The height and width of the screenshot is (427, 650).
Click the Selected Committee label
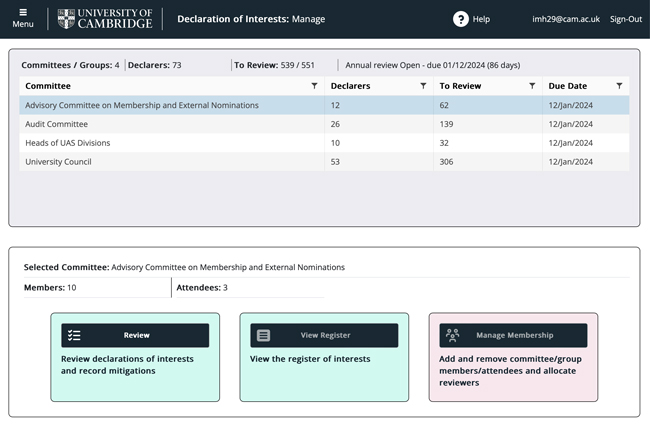(66, 267)
